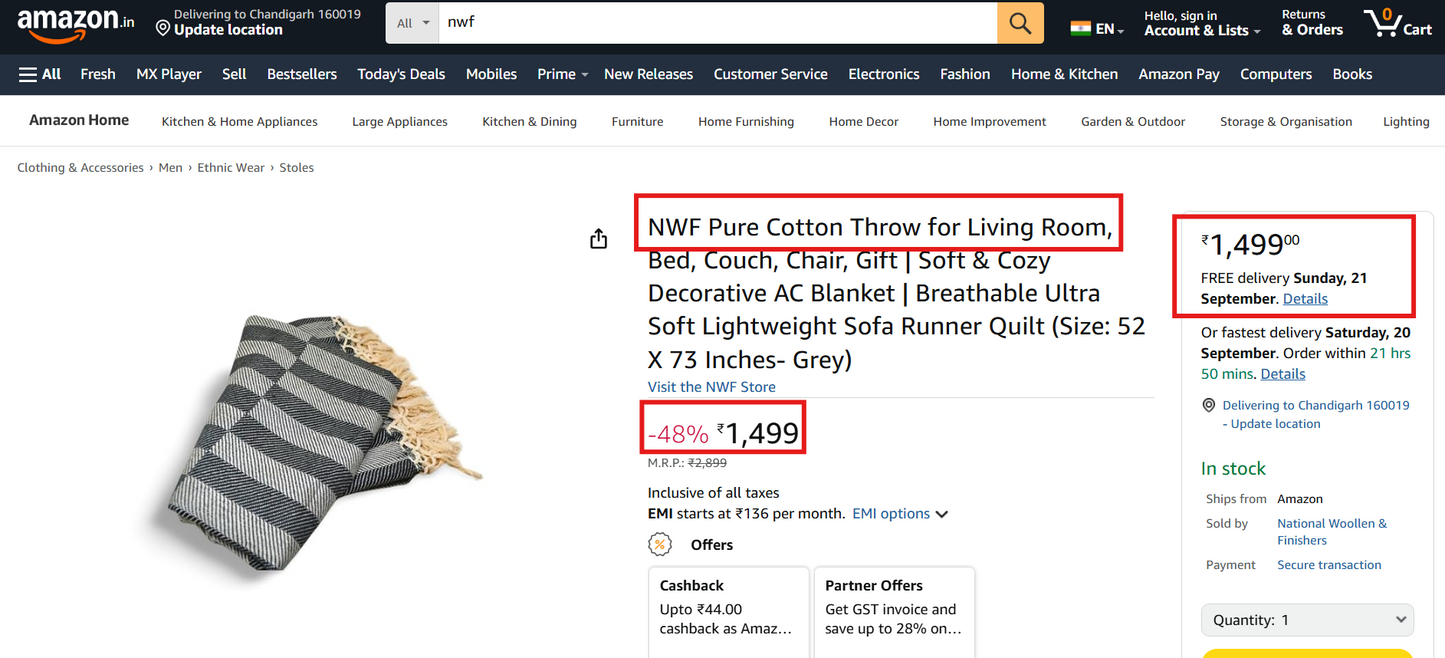Expand the Quantity dropdown
Screen dimensions: 1445x658
(x=1307, y=620)
